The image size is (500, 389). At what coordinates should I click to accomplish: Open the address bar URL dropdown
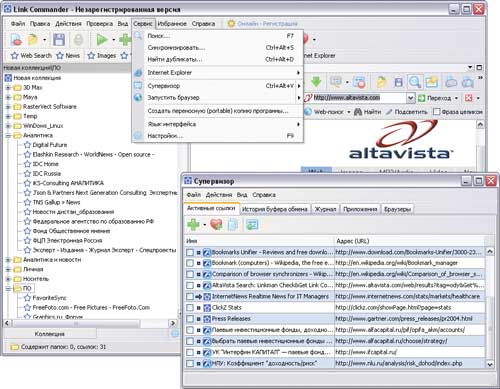click(x=411, y=98)
